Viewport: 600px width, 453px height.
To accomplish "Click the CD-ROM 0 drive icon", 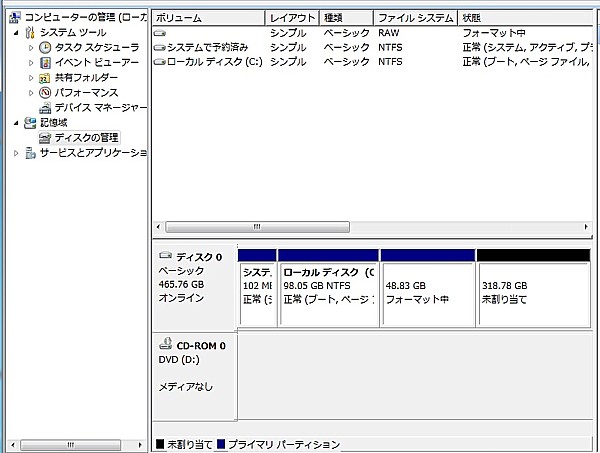I will tap(165, 345).
